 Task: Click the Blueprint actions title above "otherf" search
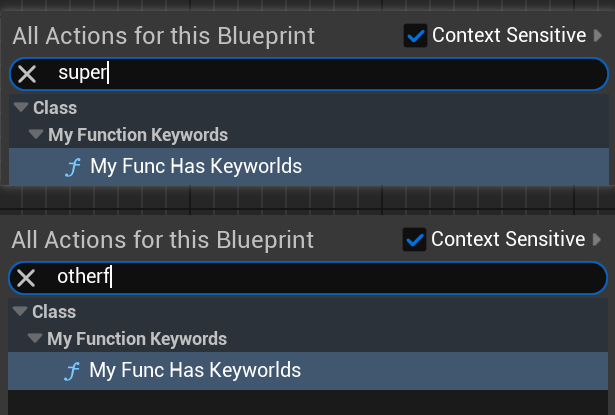pos(163,241)
